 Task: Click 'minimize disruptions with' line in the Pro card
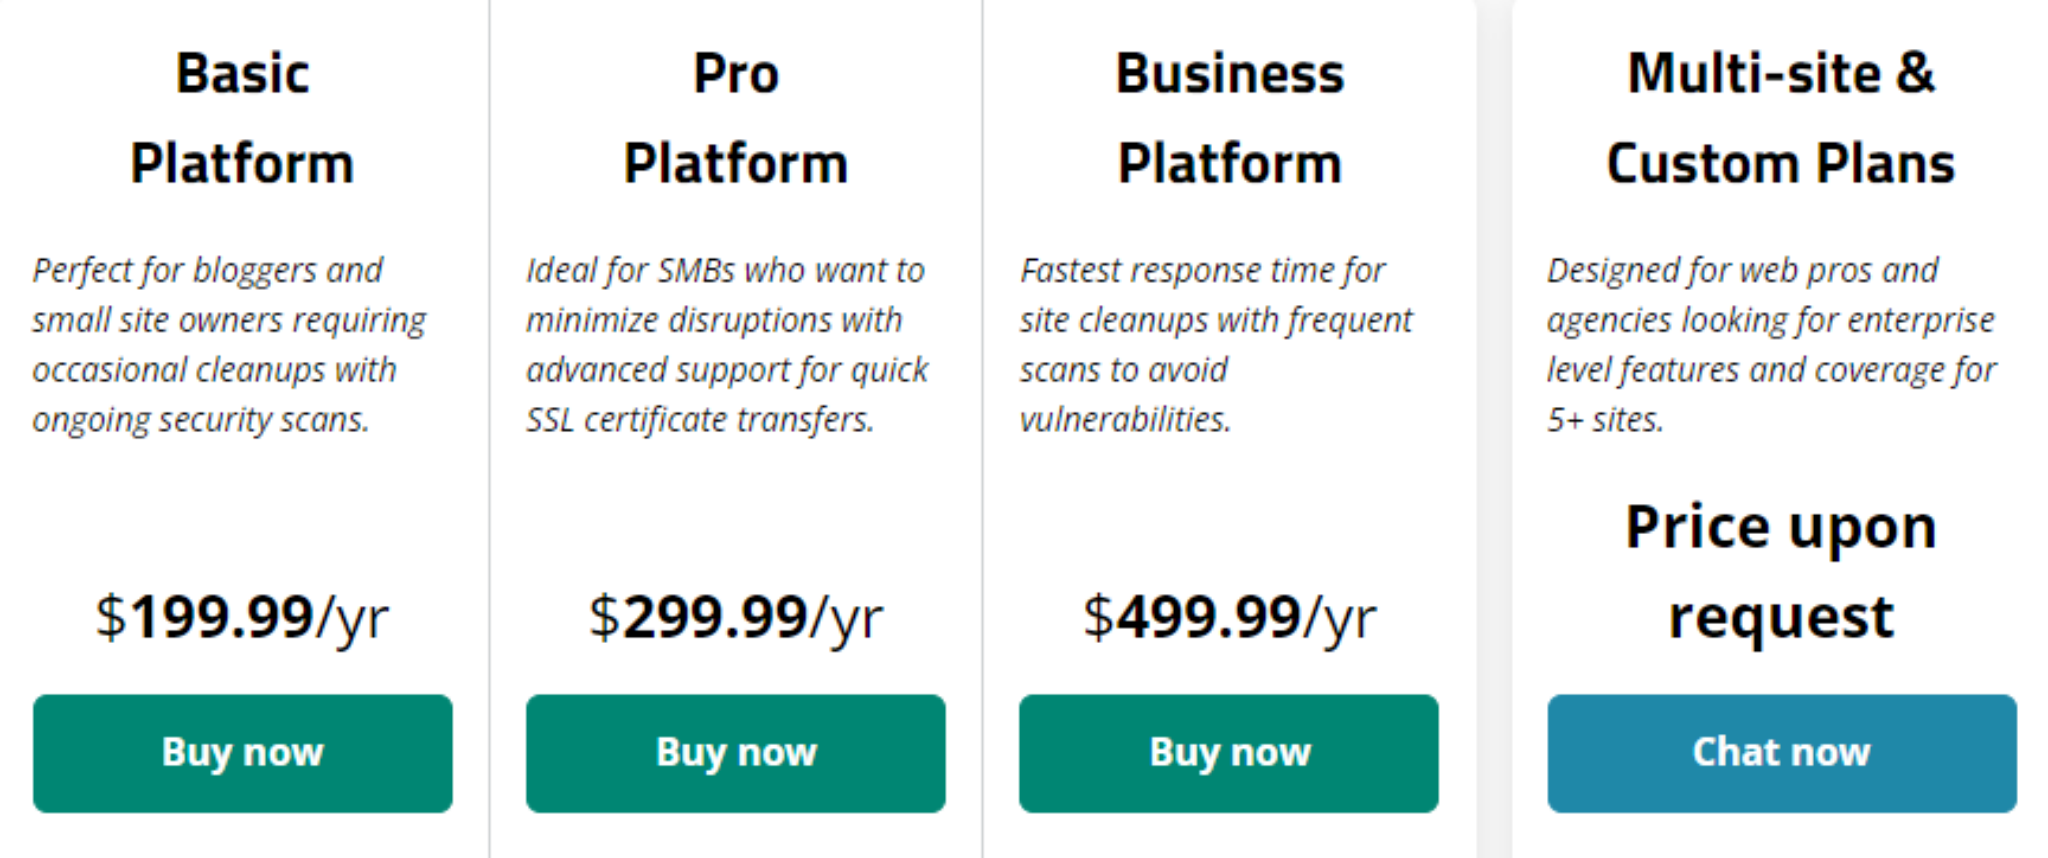pos(714,320)
